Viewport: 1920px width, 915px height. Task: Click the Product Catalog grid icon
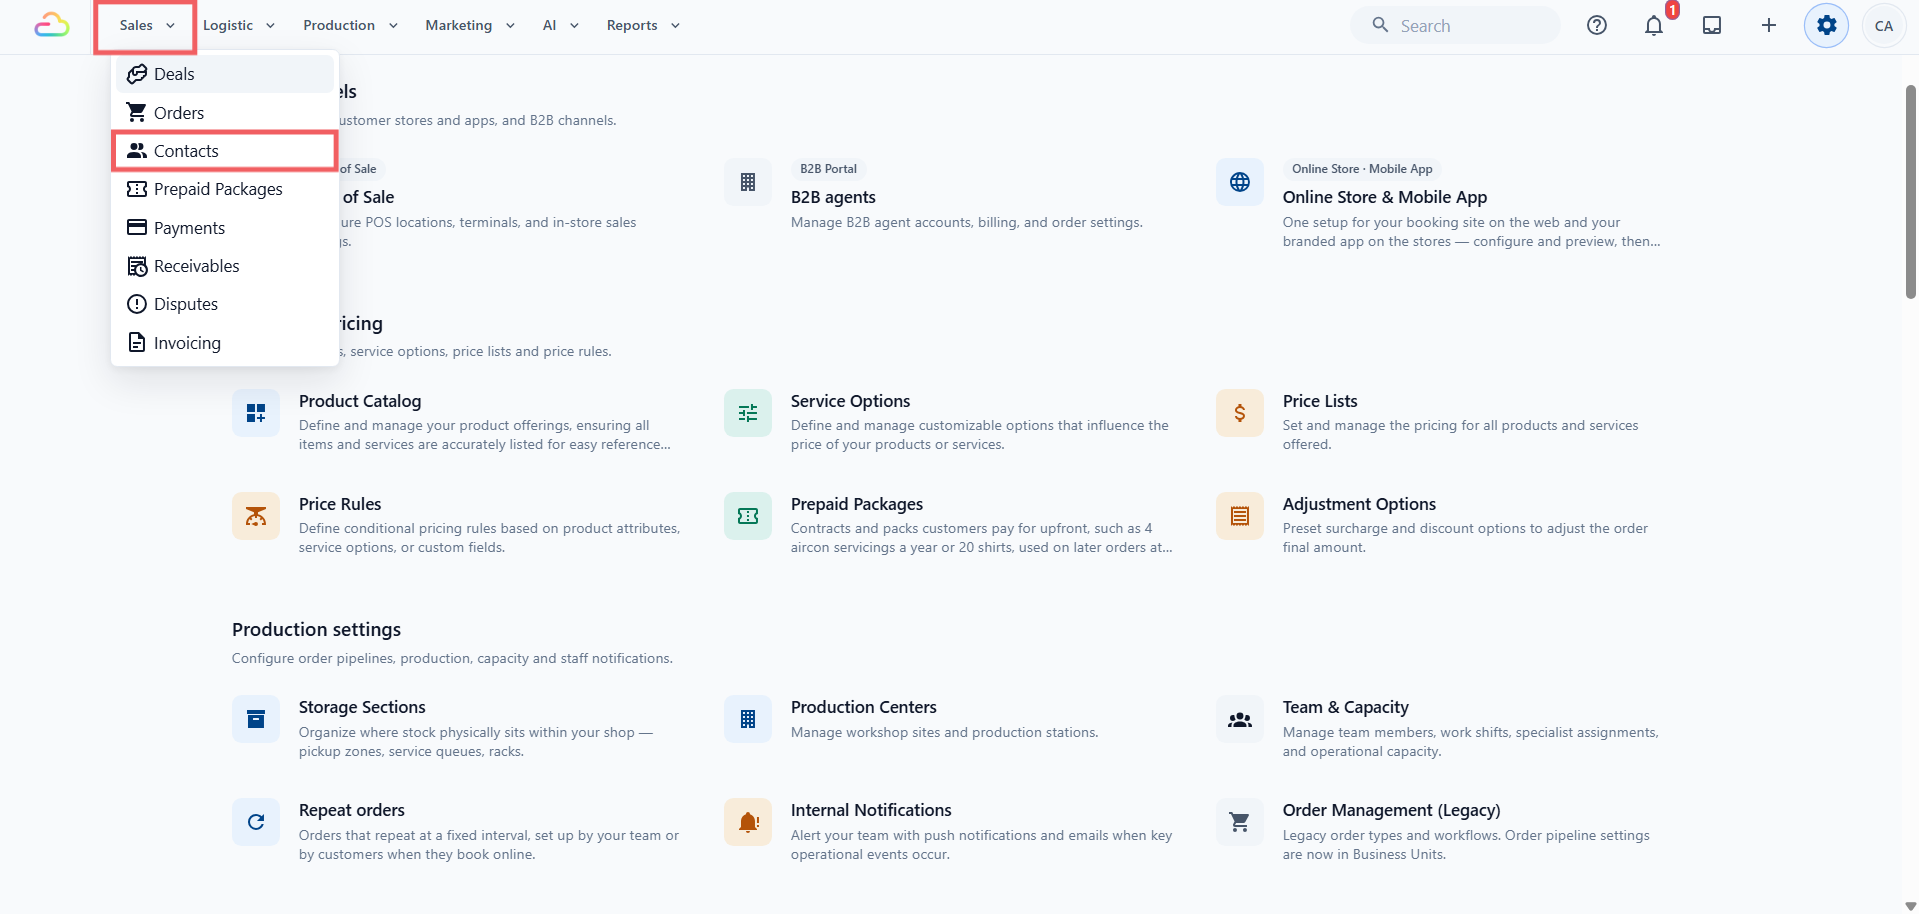pyautogui.click(x=256, y=413)
